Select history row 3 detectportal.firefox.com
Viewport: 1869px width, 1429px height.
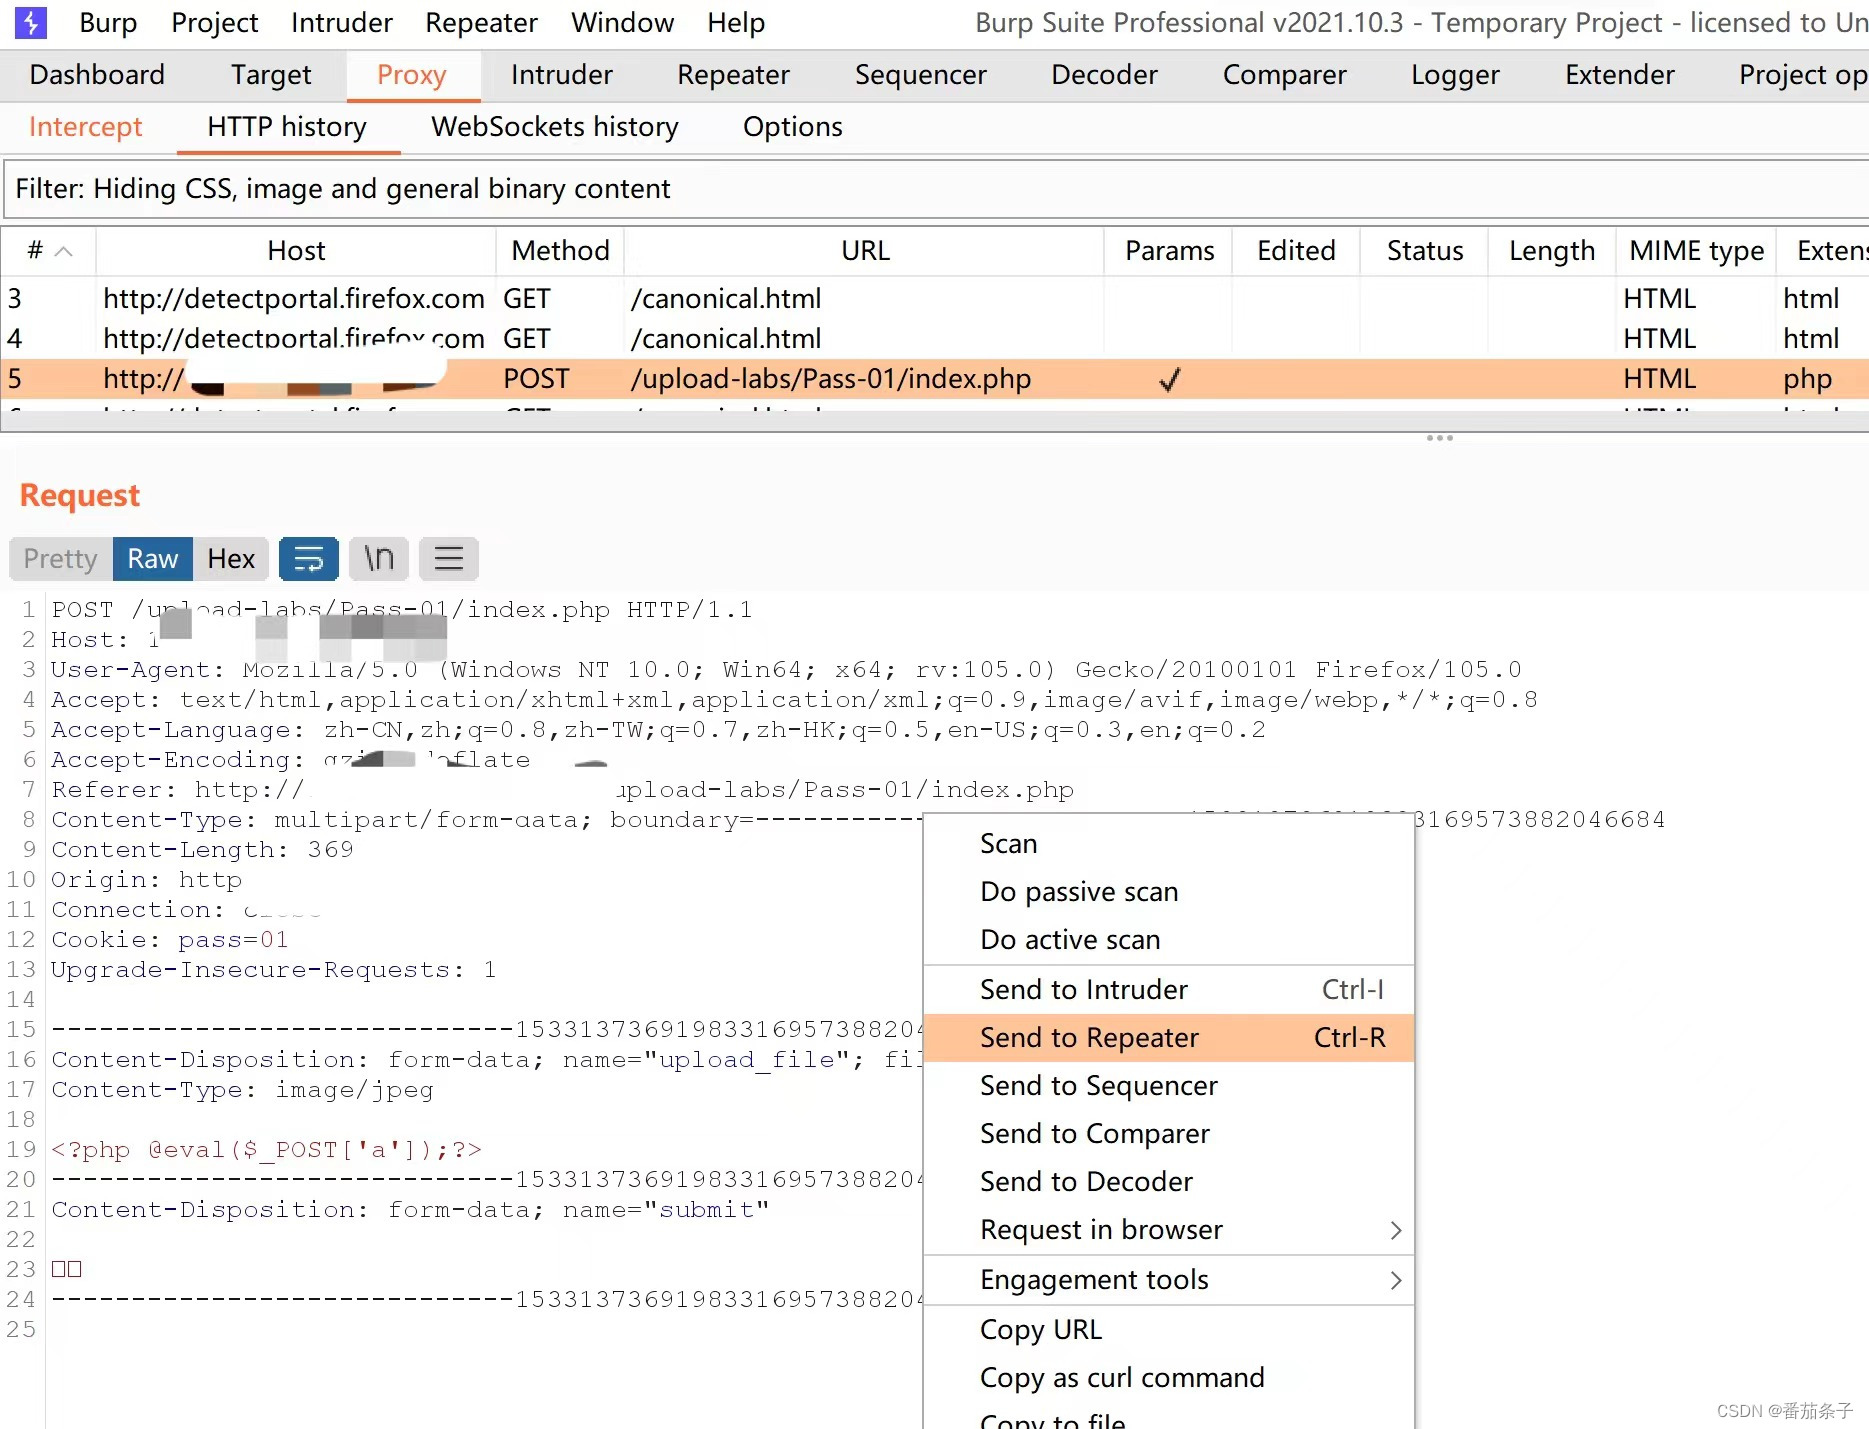[x=934, y=298]
